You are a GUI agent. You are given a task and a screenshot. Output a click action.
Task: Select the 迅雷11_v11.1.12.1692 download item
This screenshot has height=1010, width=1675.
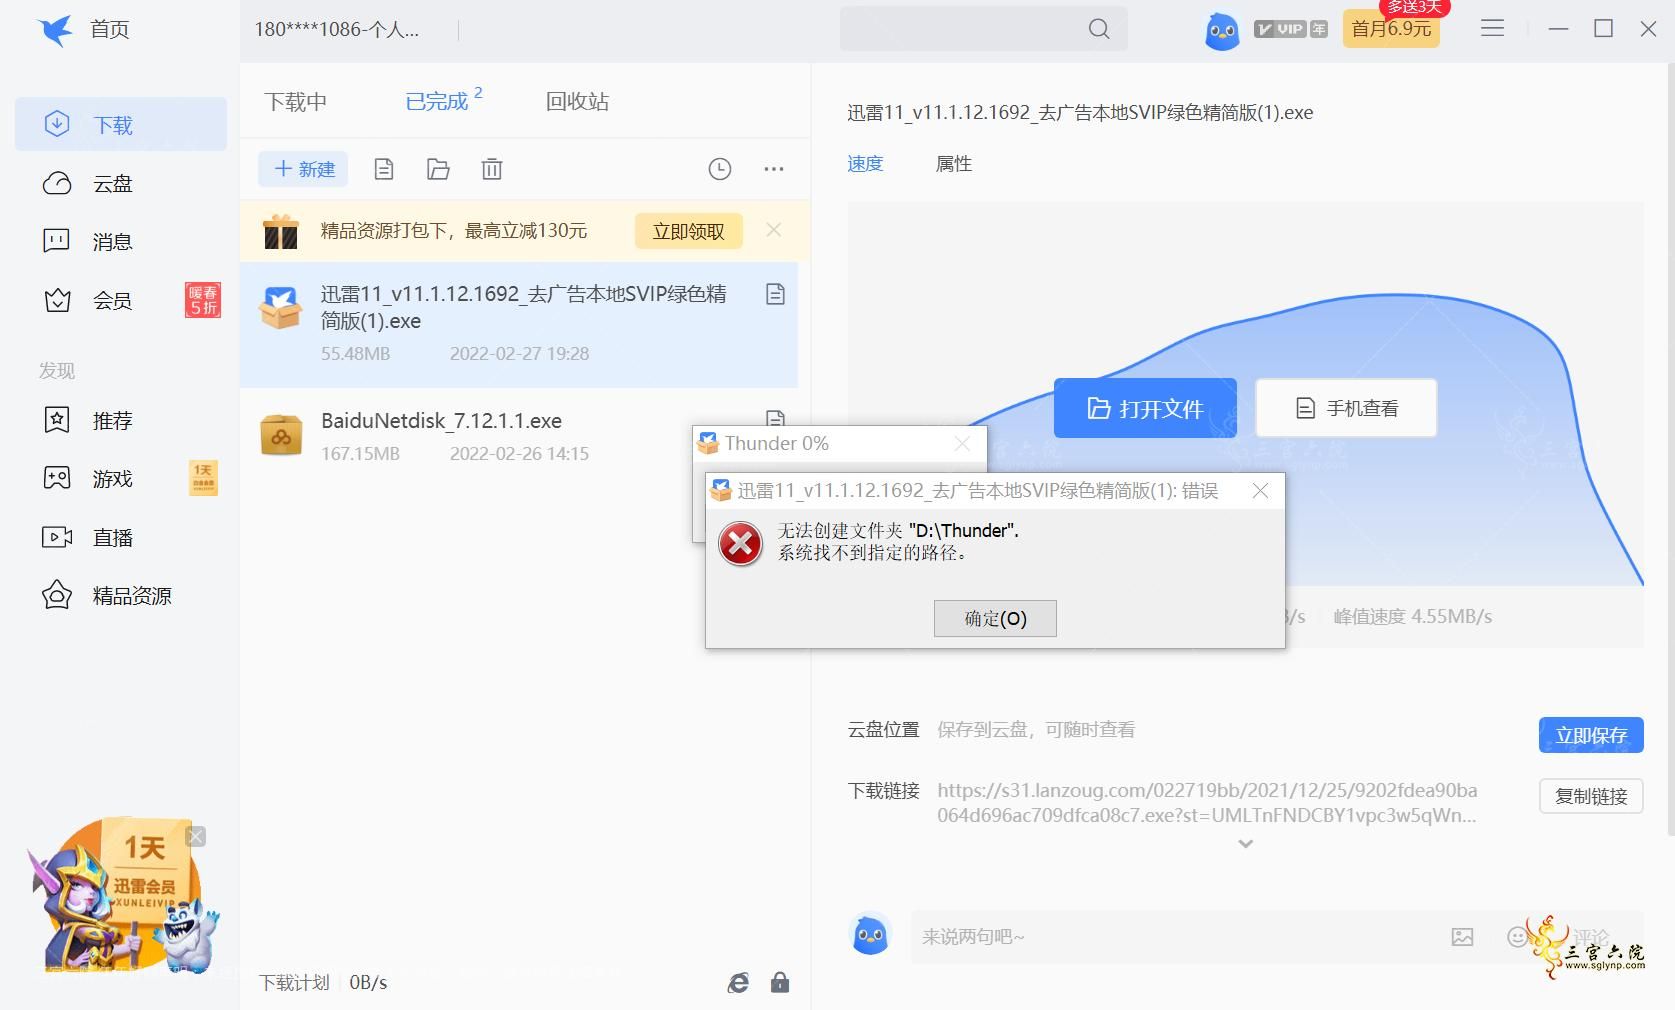tap(519, 324)
